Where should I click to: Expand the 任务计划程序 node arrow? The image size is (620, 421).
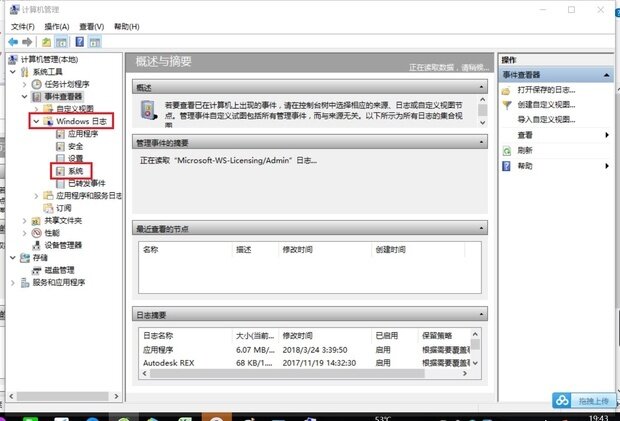coord(25,84)
